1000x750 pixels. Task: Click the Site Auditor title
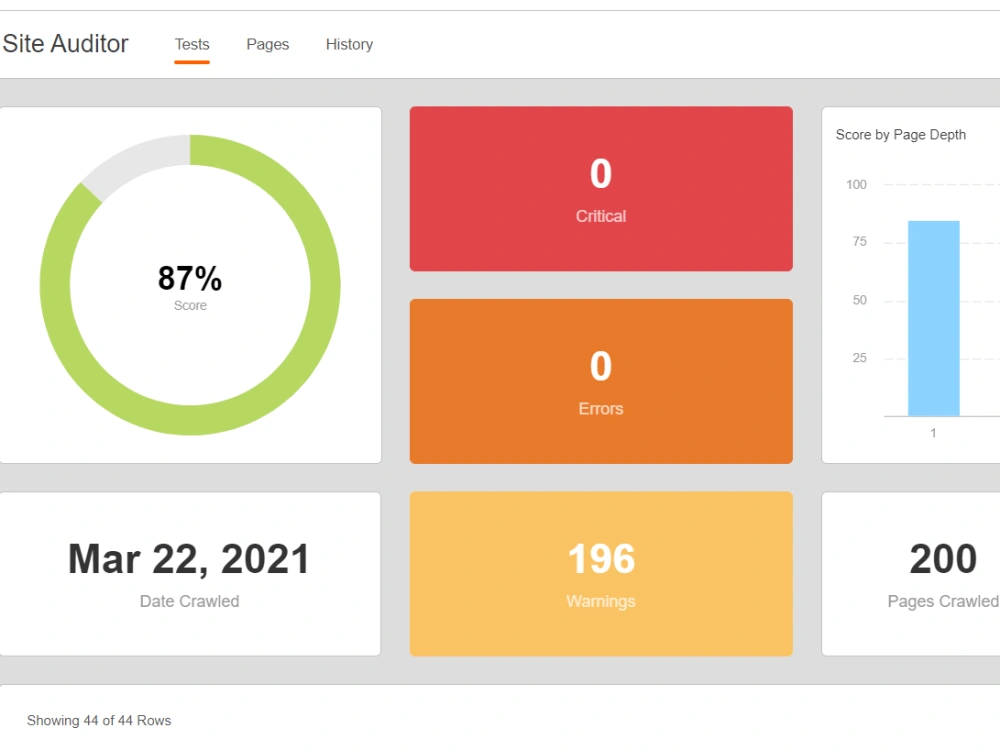tap(66, 44)
